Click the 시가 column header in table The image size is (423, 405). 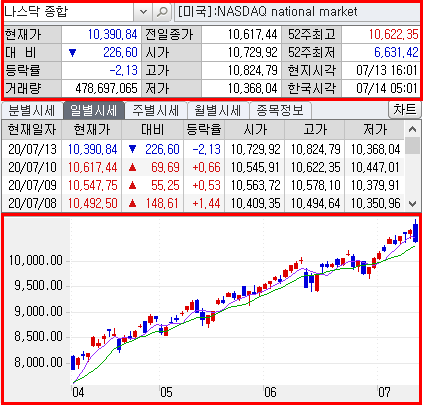255,130
